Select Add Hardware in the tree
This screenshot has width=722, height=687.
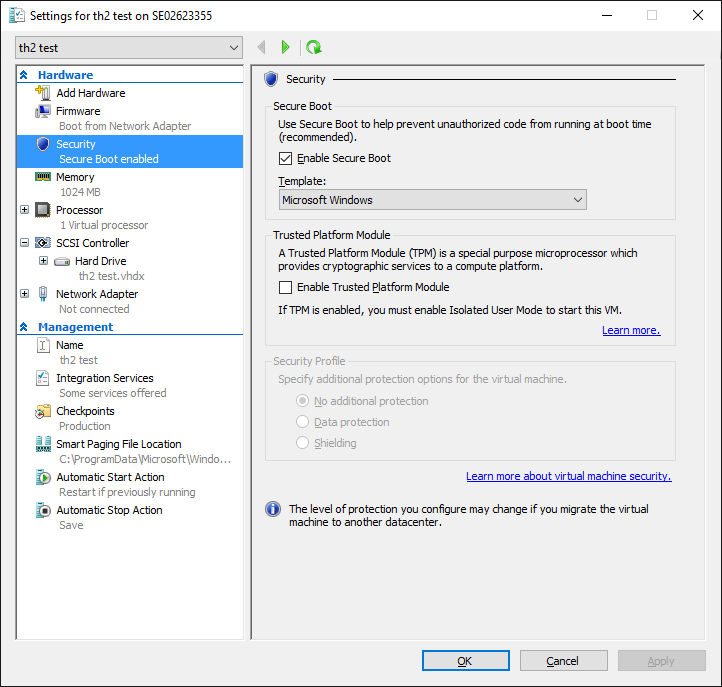point(91,93)
